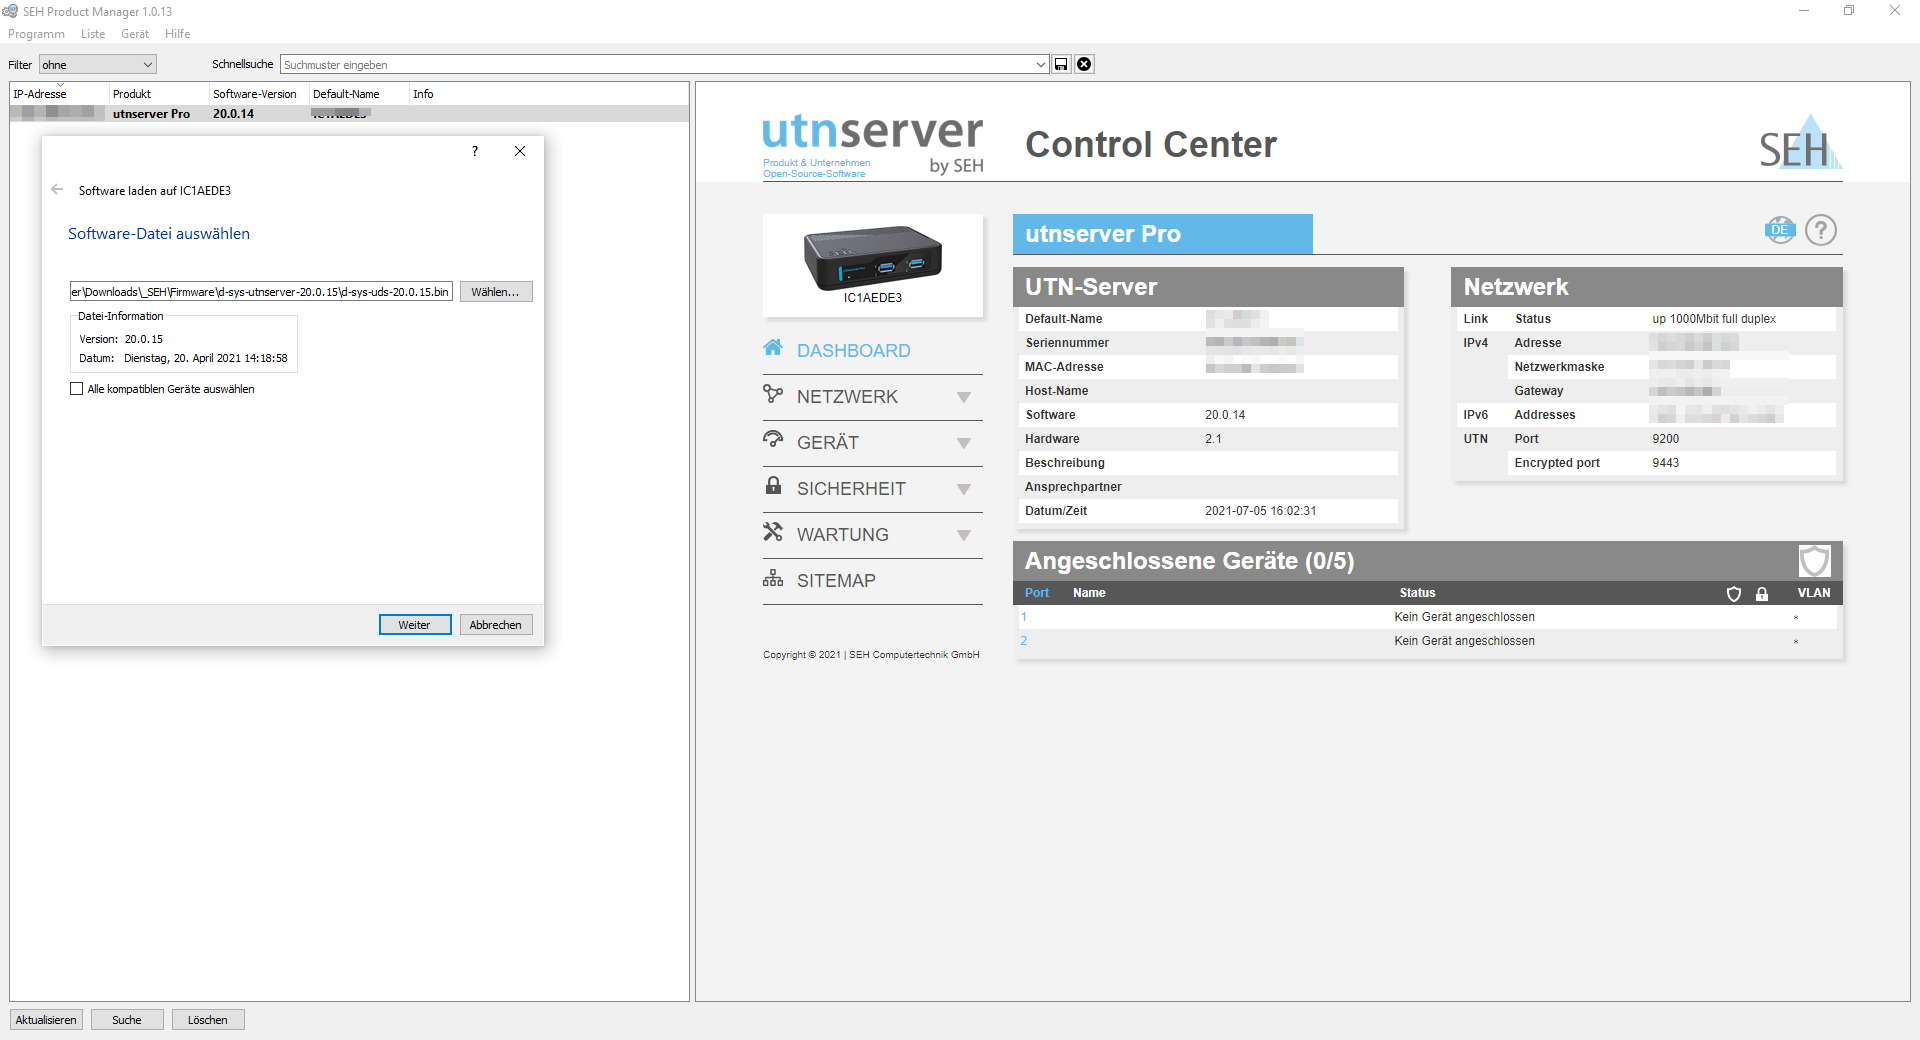This screenshot has height=1040, width=1920.
Task: Expand the WARTUNG menu section
Action: 963,535
